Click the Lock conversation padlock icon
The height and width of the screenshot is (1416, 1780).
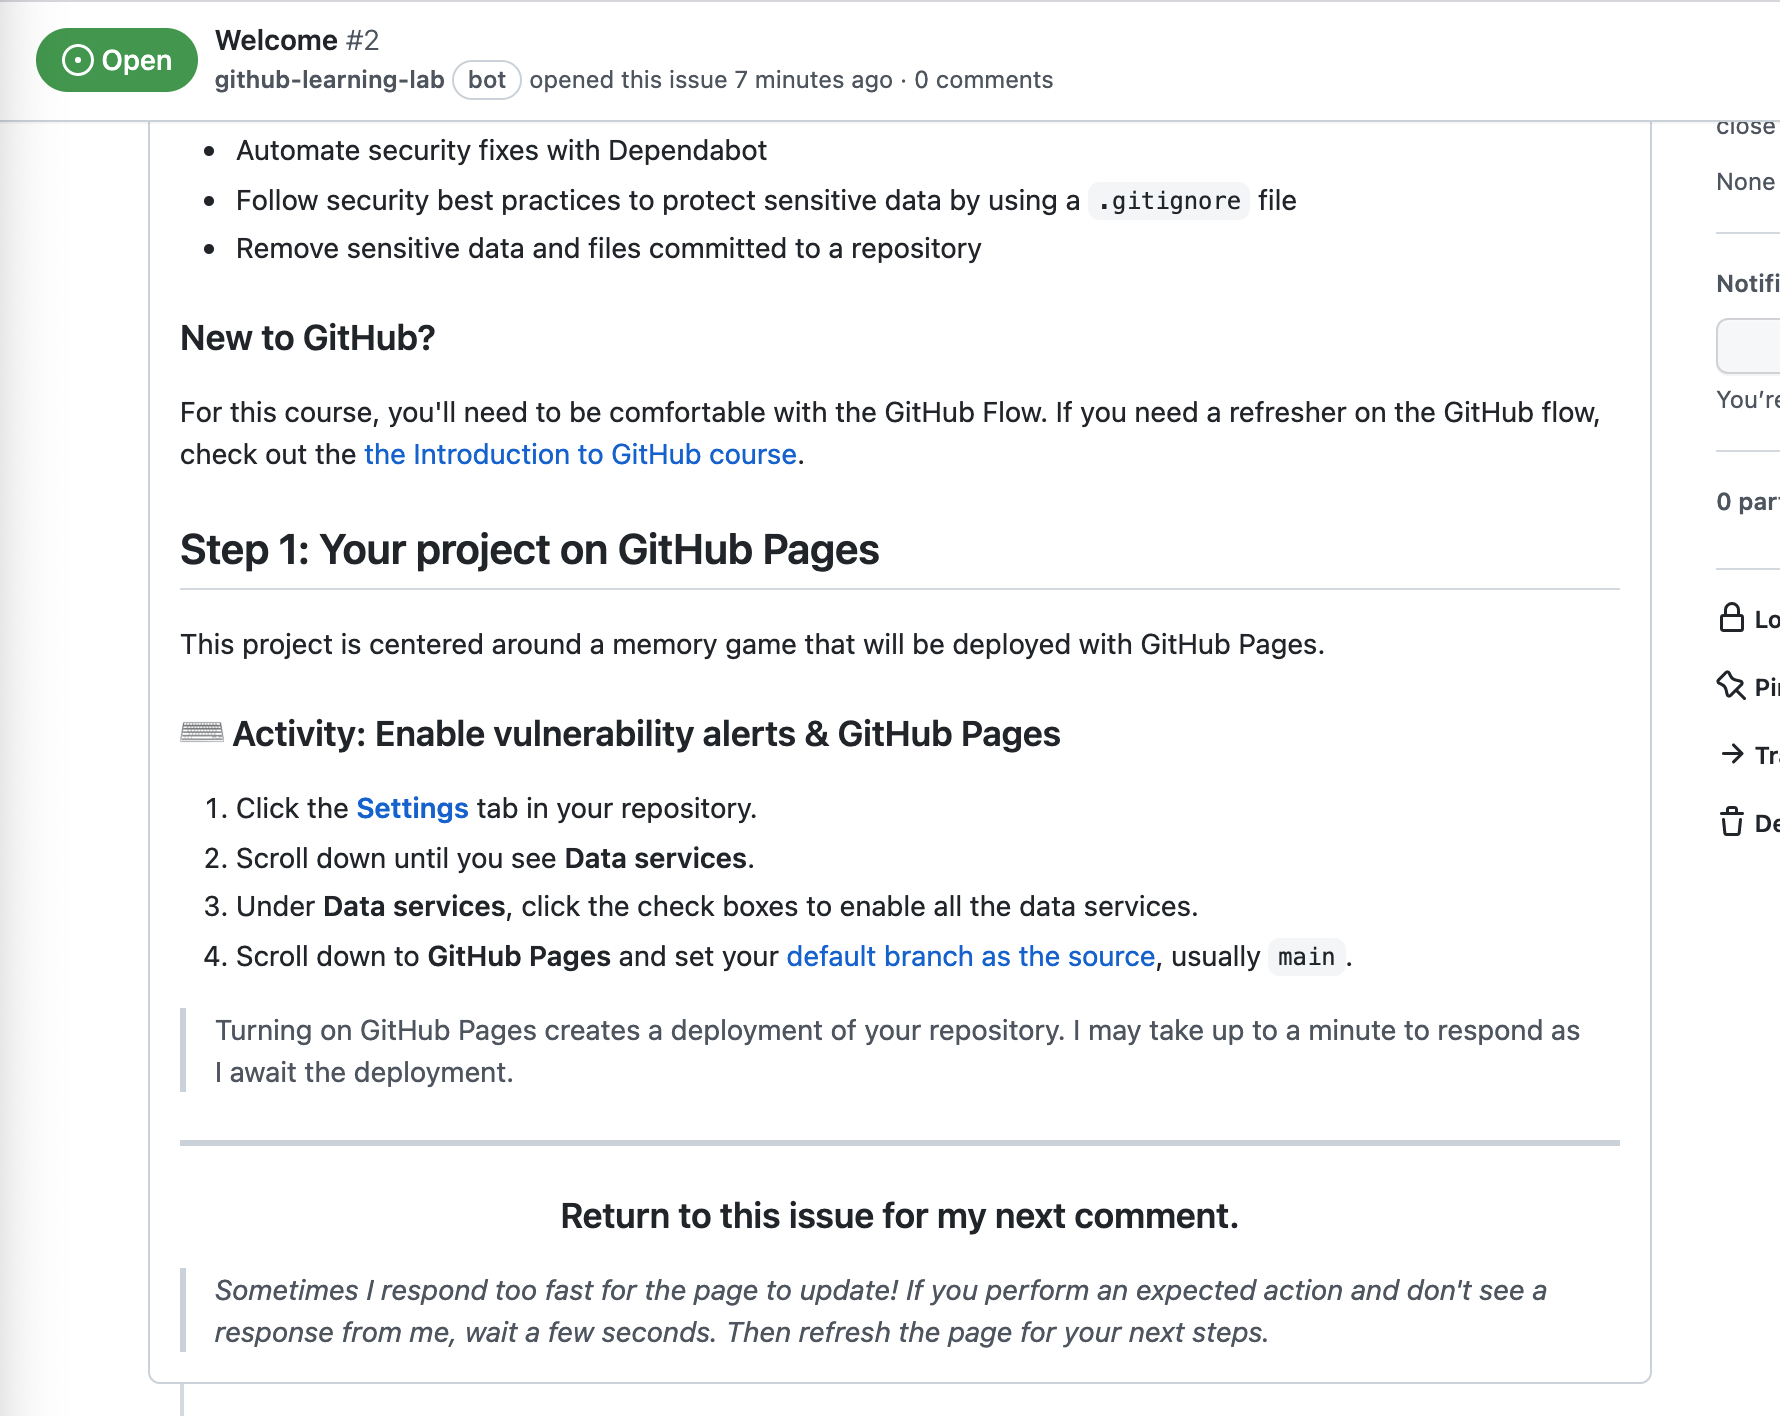(x=1731, y=619)
